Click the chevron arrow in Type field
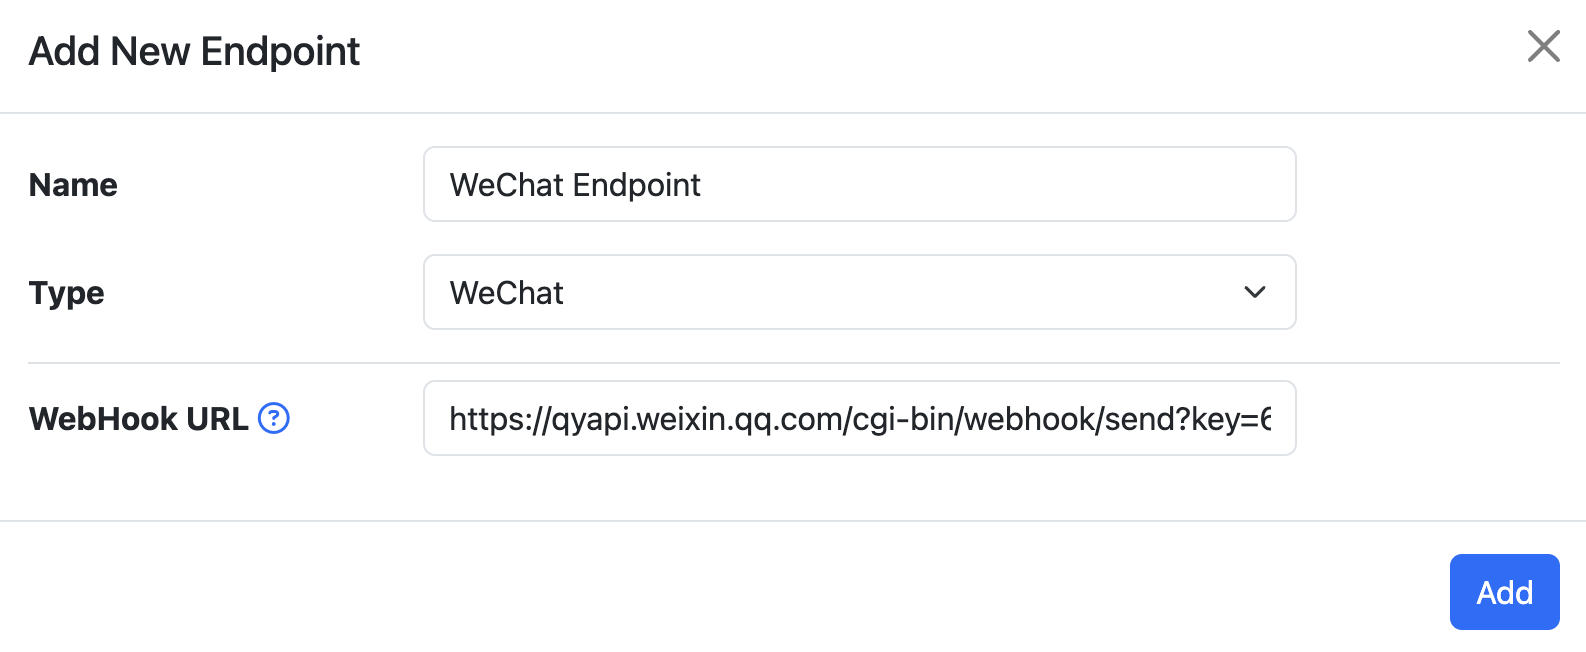The image size is (1586, 652). point(1254,292)
